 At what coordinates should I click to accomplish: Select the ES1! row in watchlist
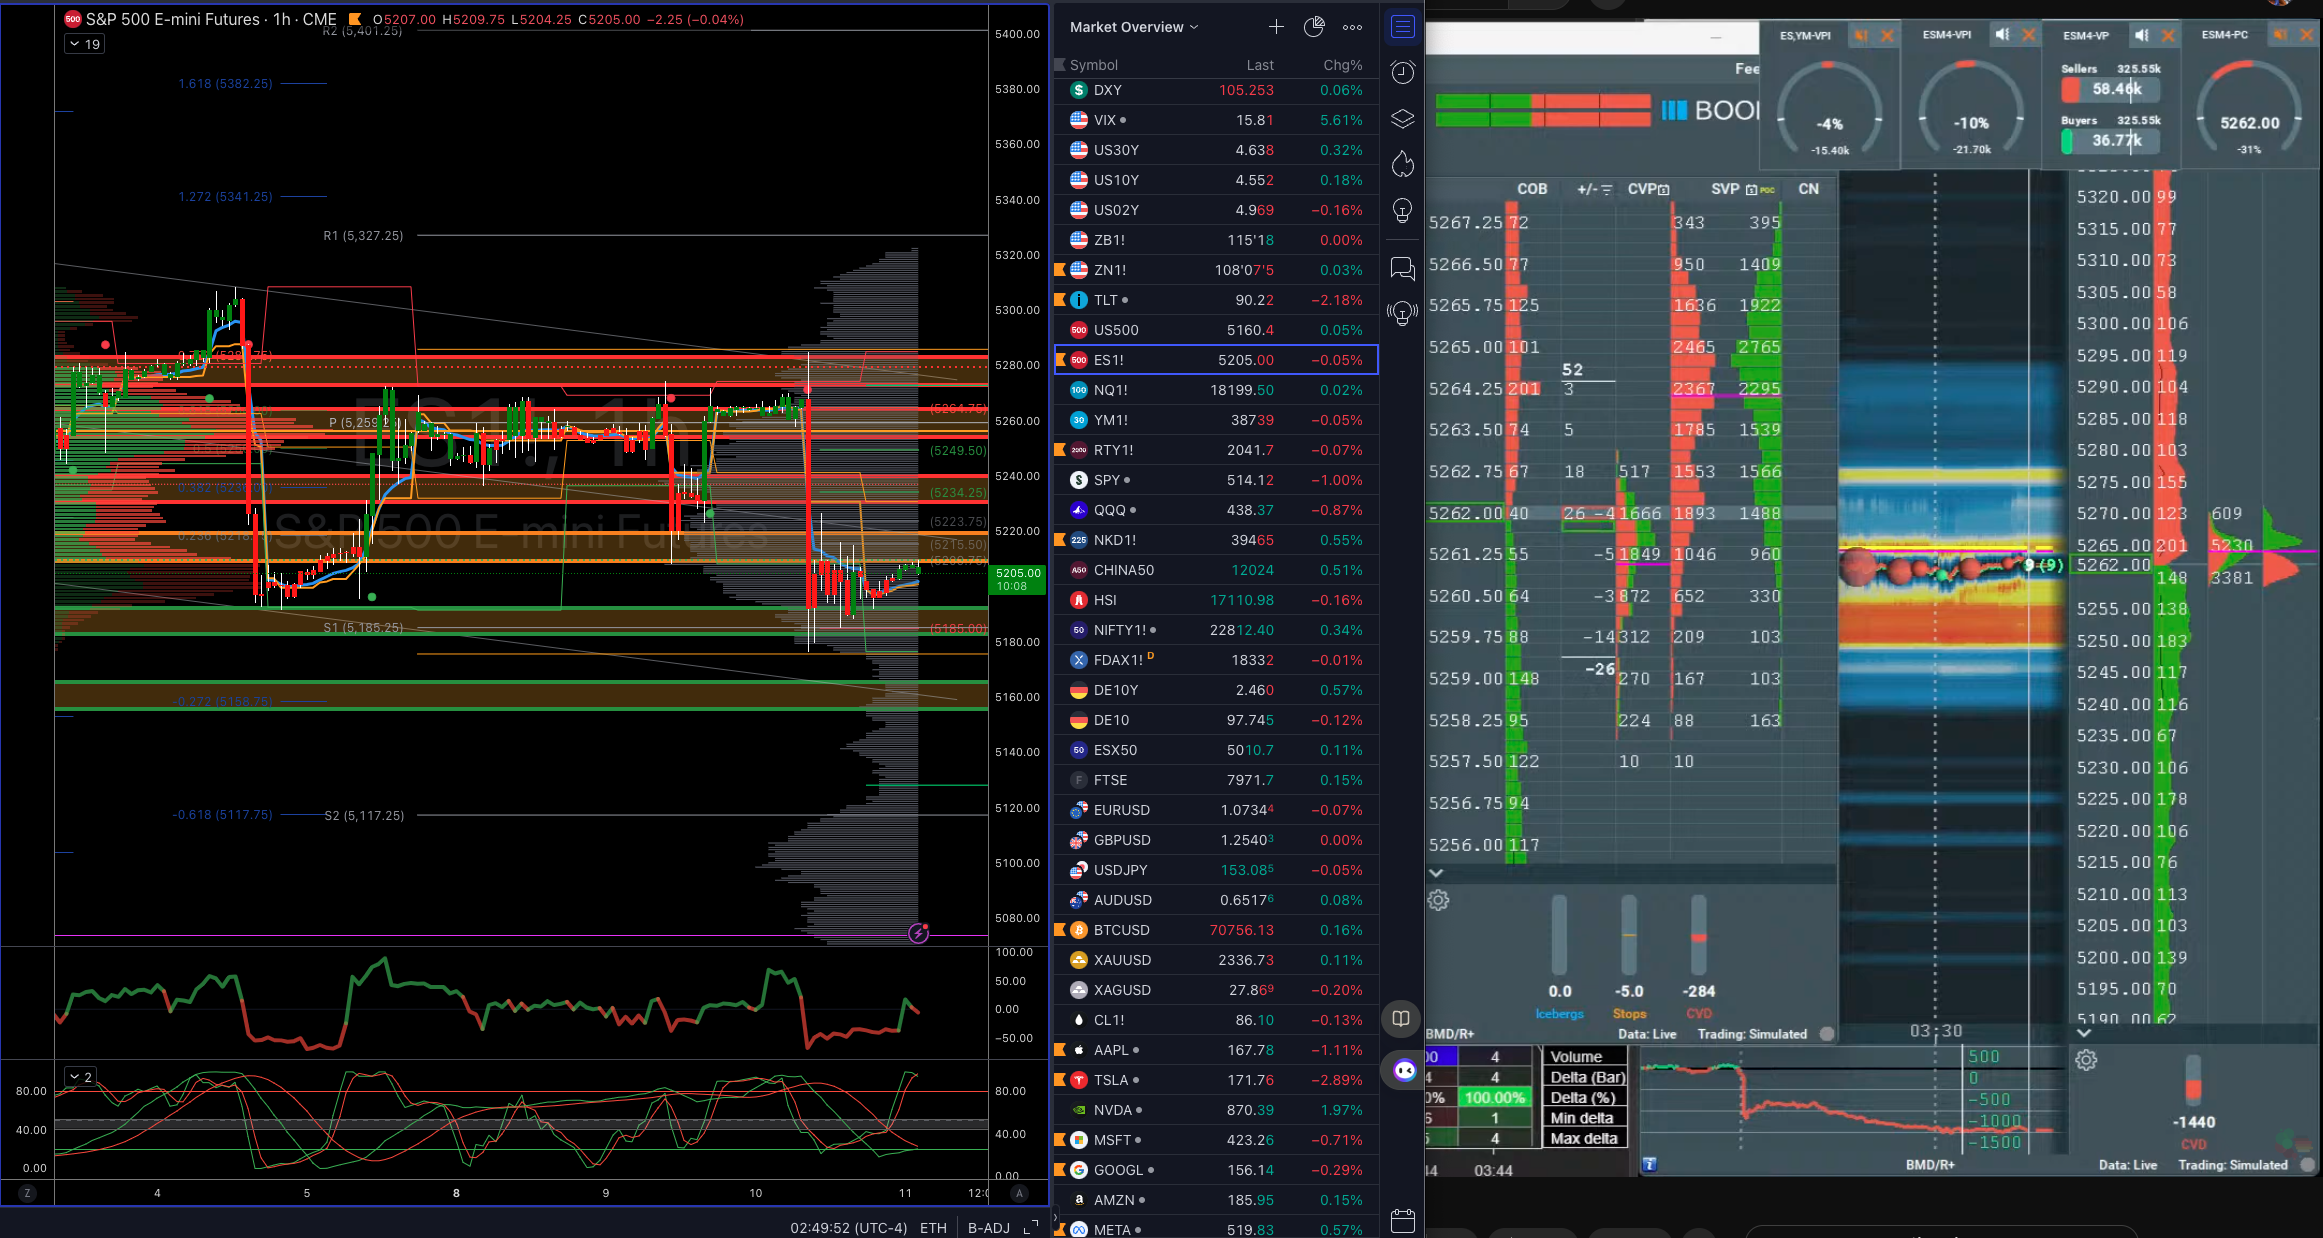pyautogui.click(x=1216, y=360)
